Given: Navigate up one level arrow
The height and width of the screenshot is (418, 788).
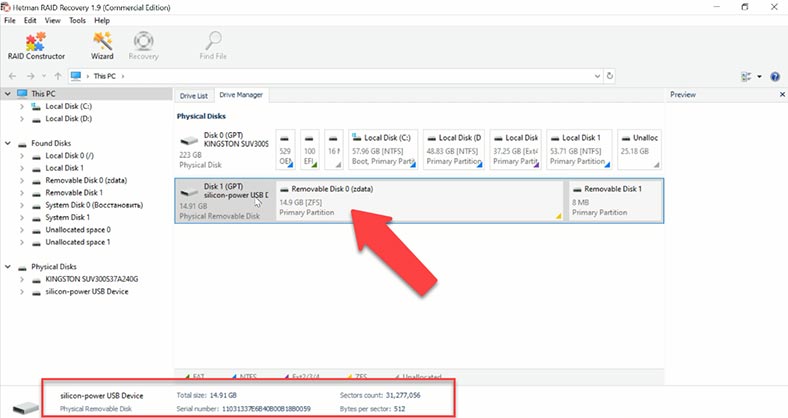Looking at the screenshot, I should click(58, 76).
